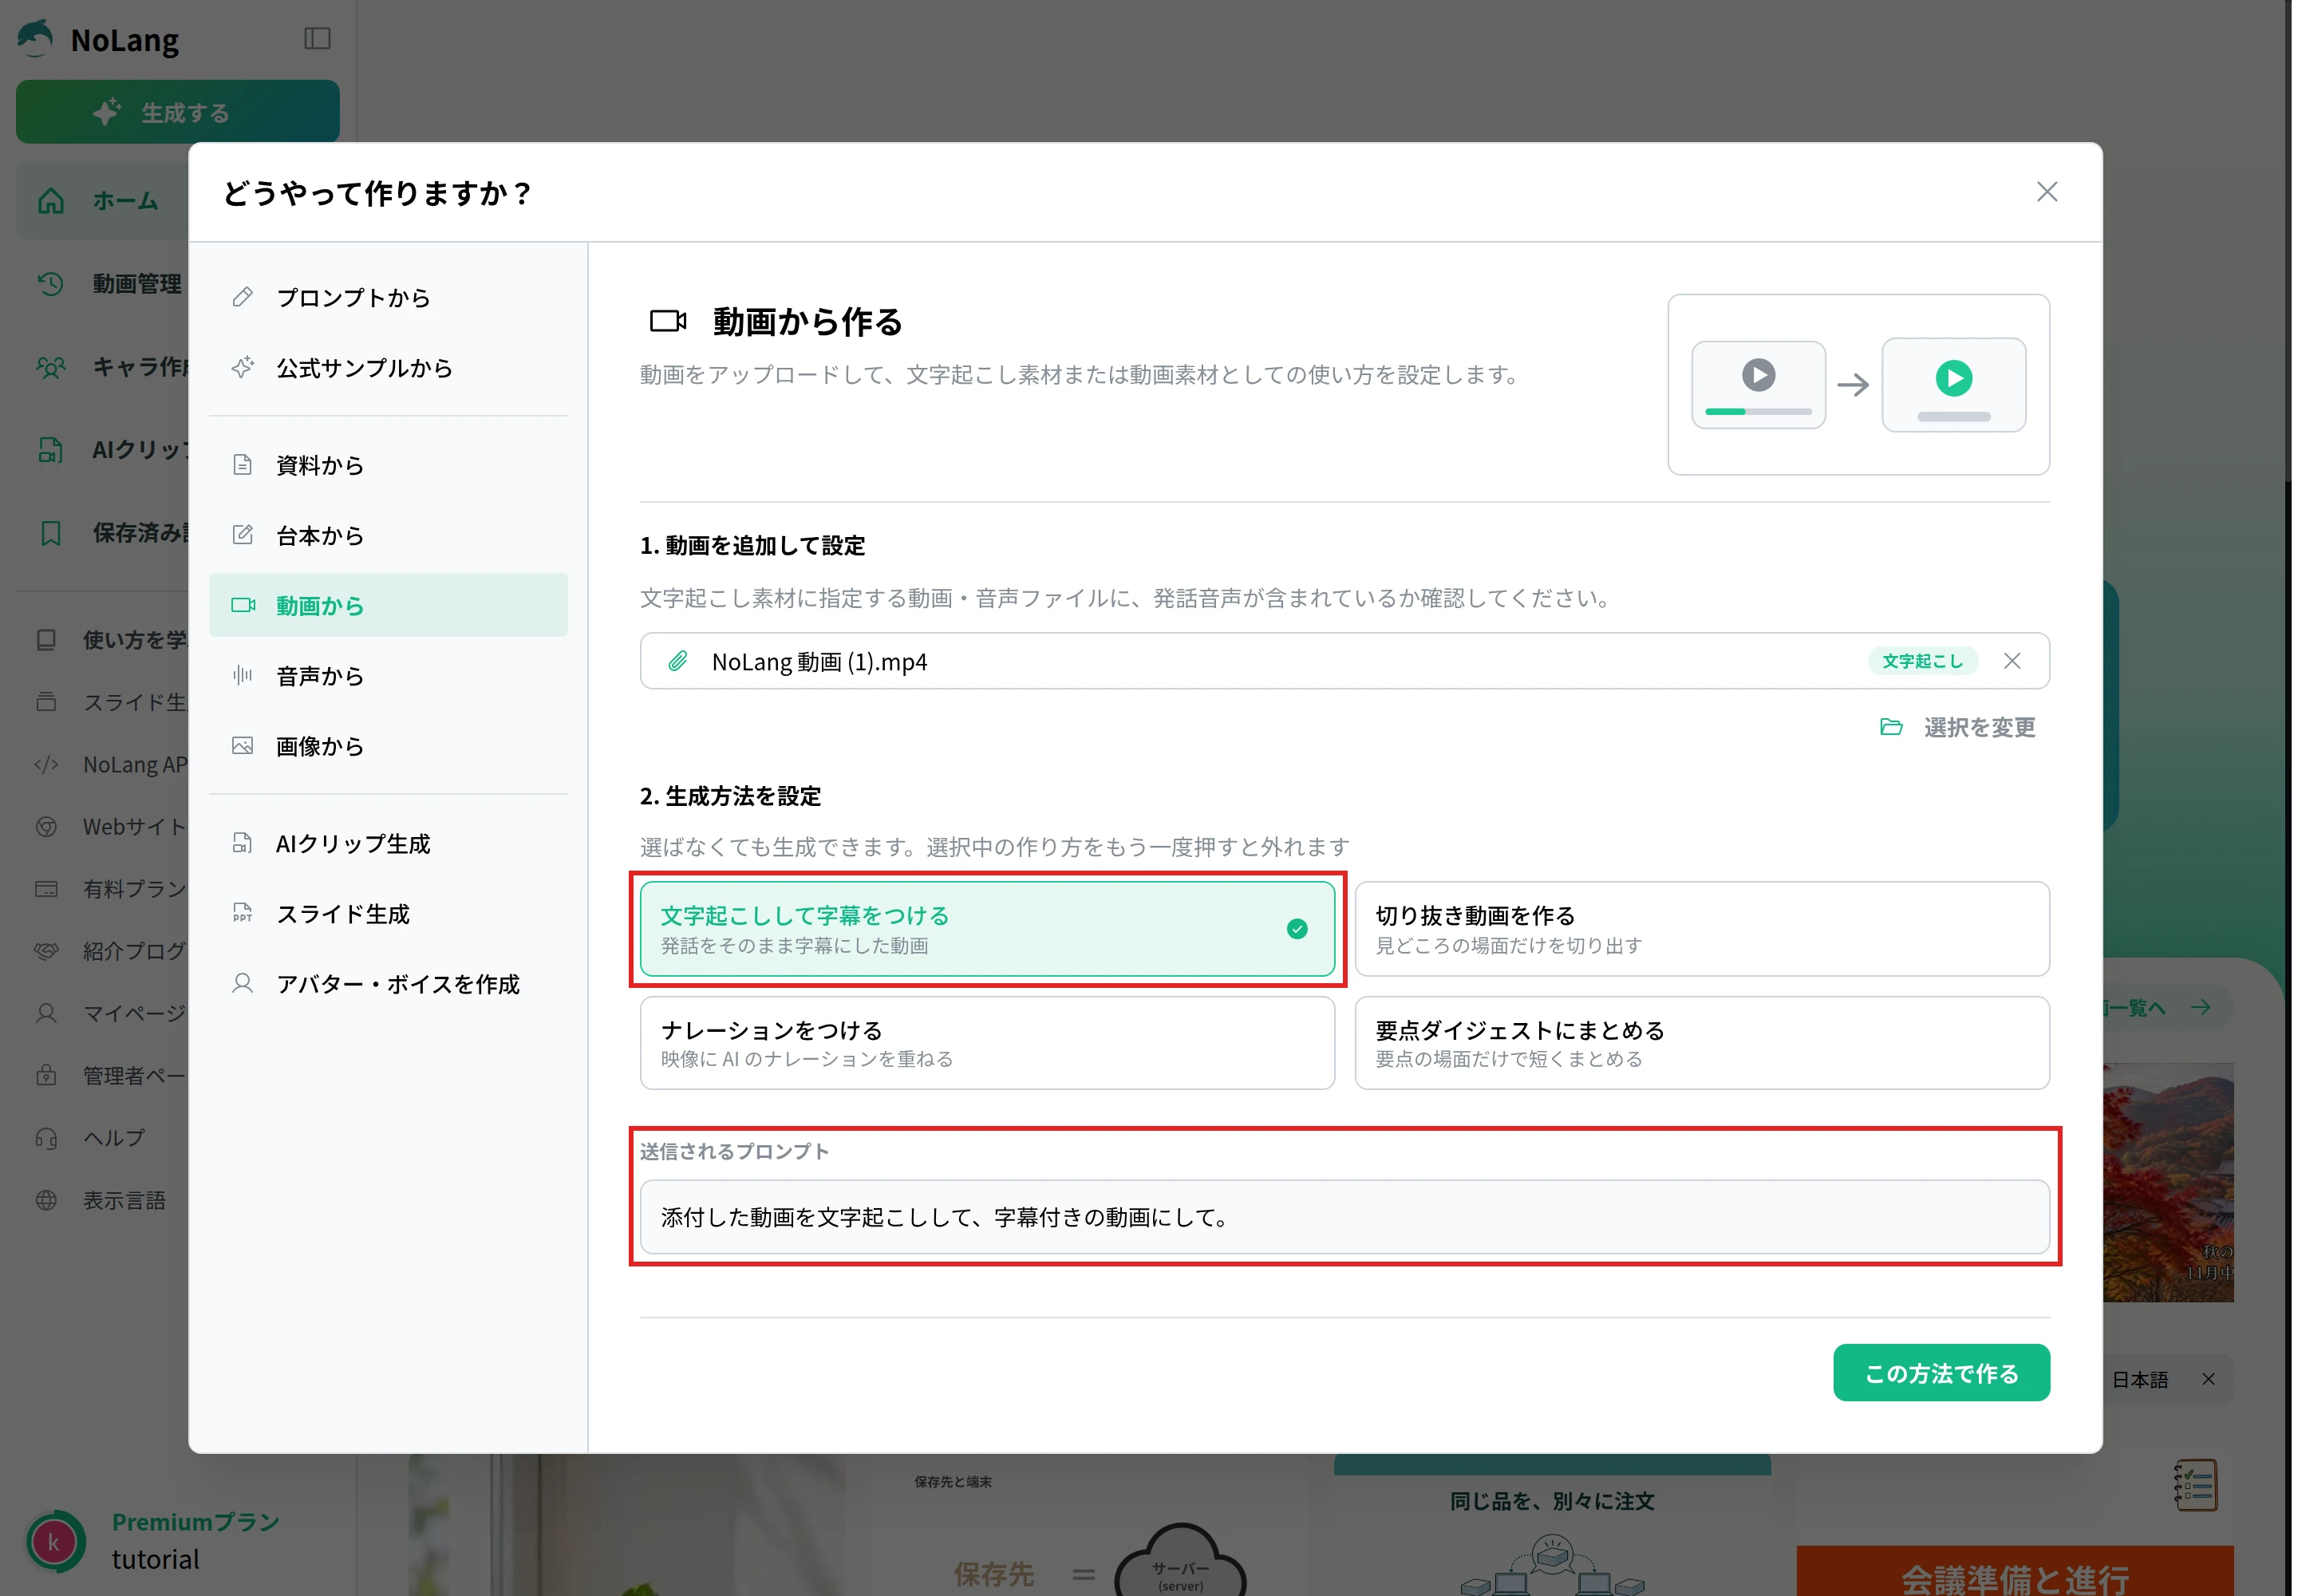Open アバター・ボイスを作成 option
Viewport: 2298px width, 1596px height.
pyautogui.click(x=388, y=984)
